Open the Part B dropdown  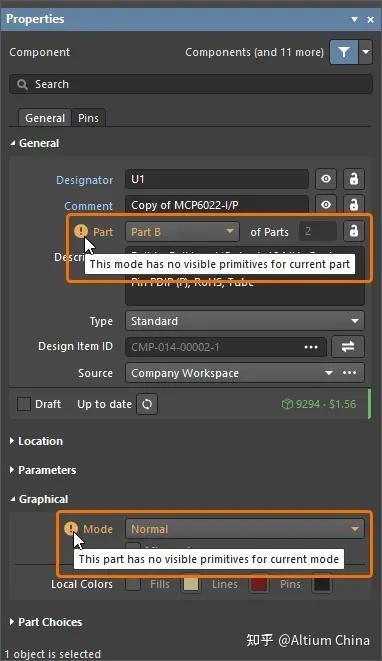point(182,232)
